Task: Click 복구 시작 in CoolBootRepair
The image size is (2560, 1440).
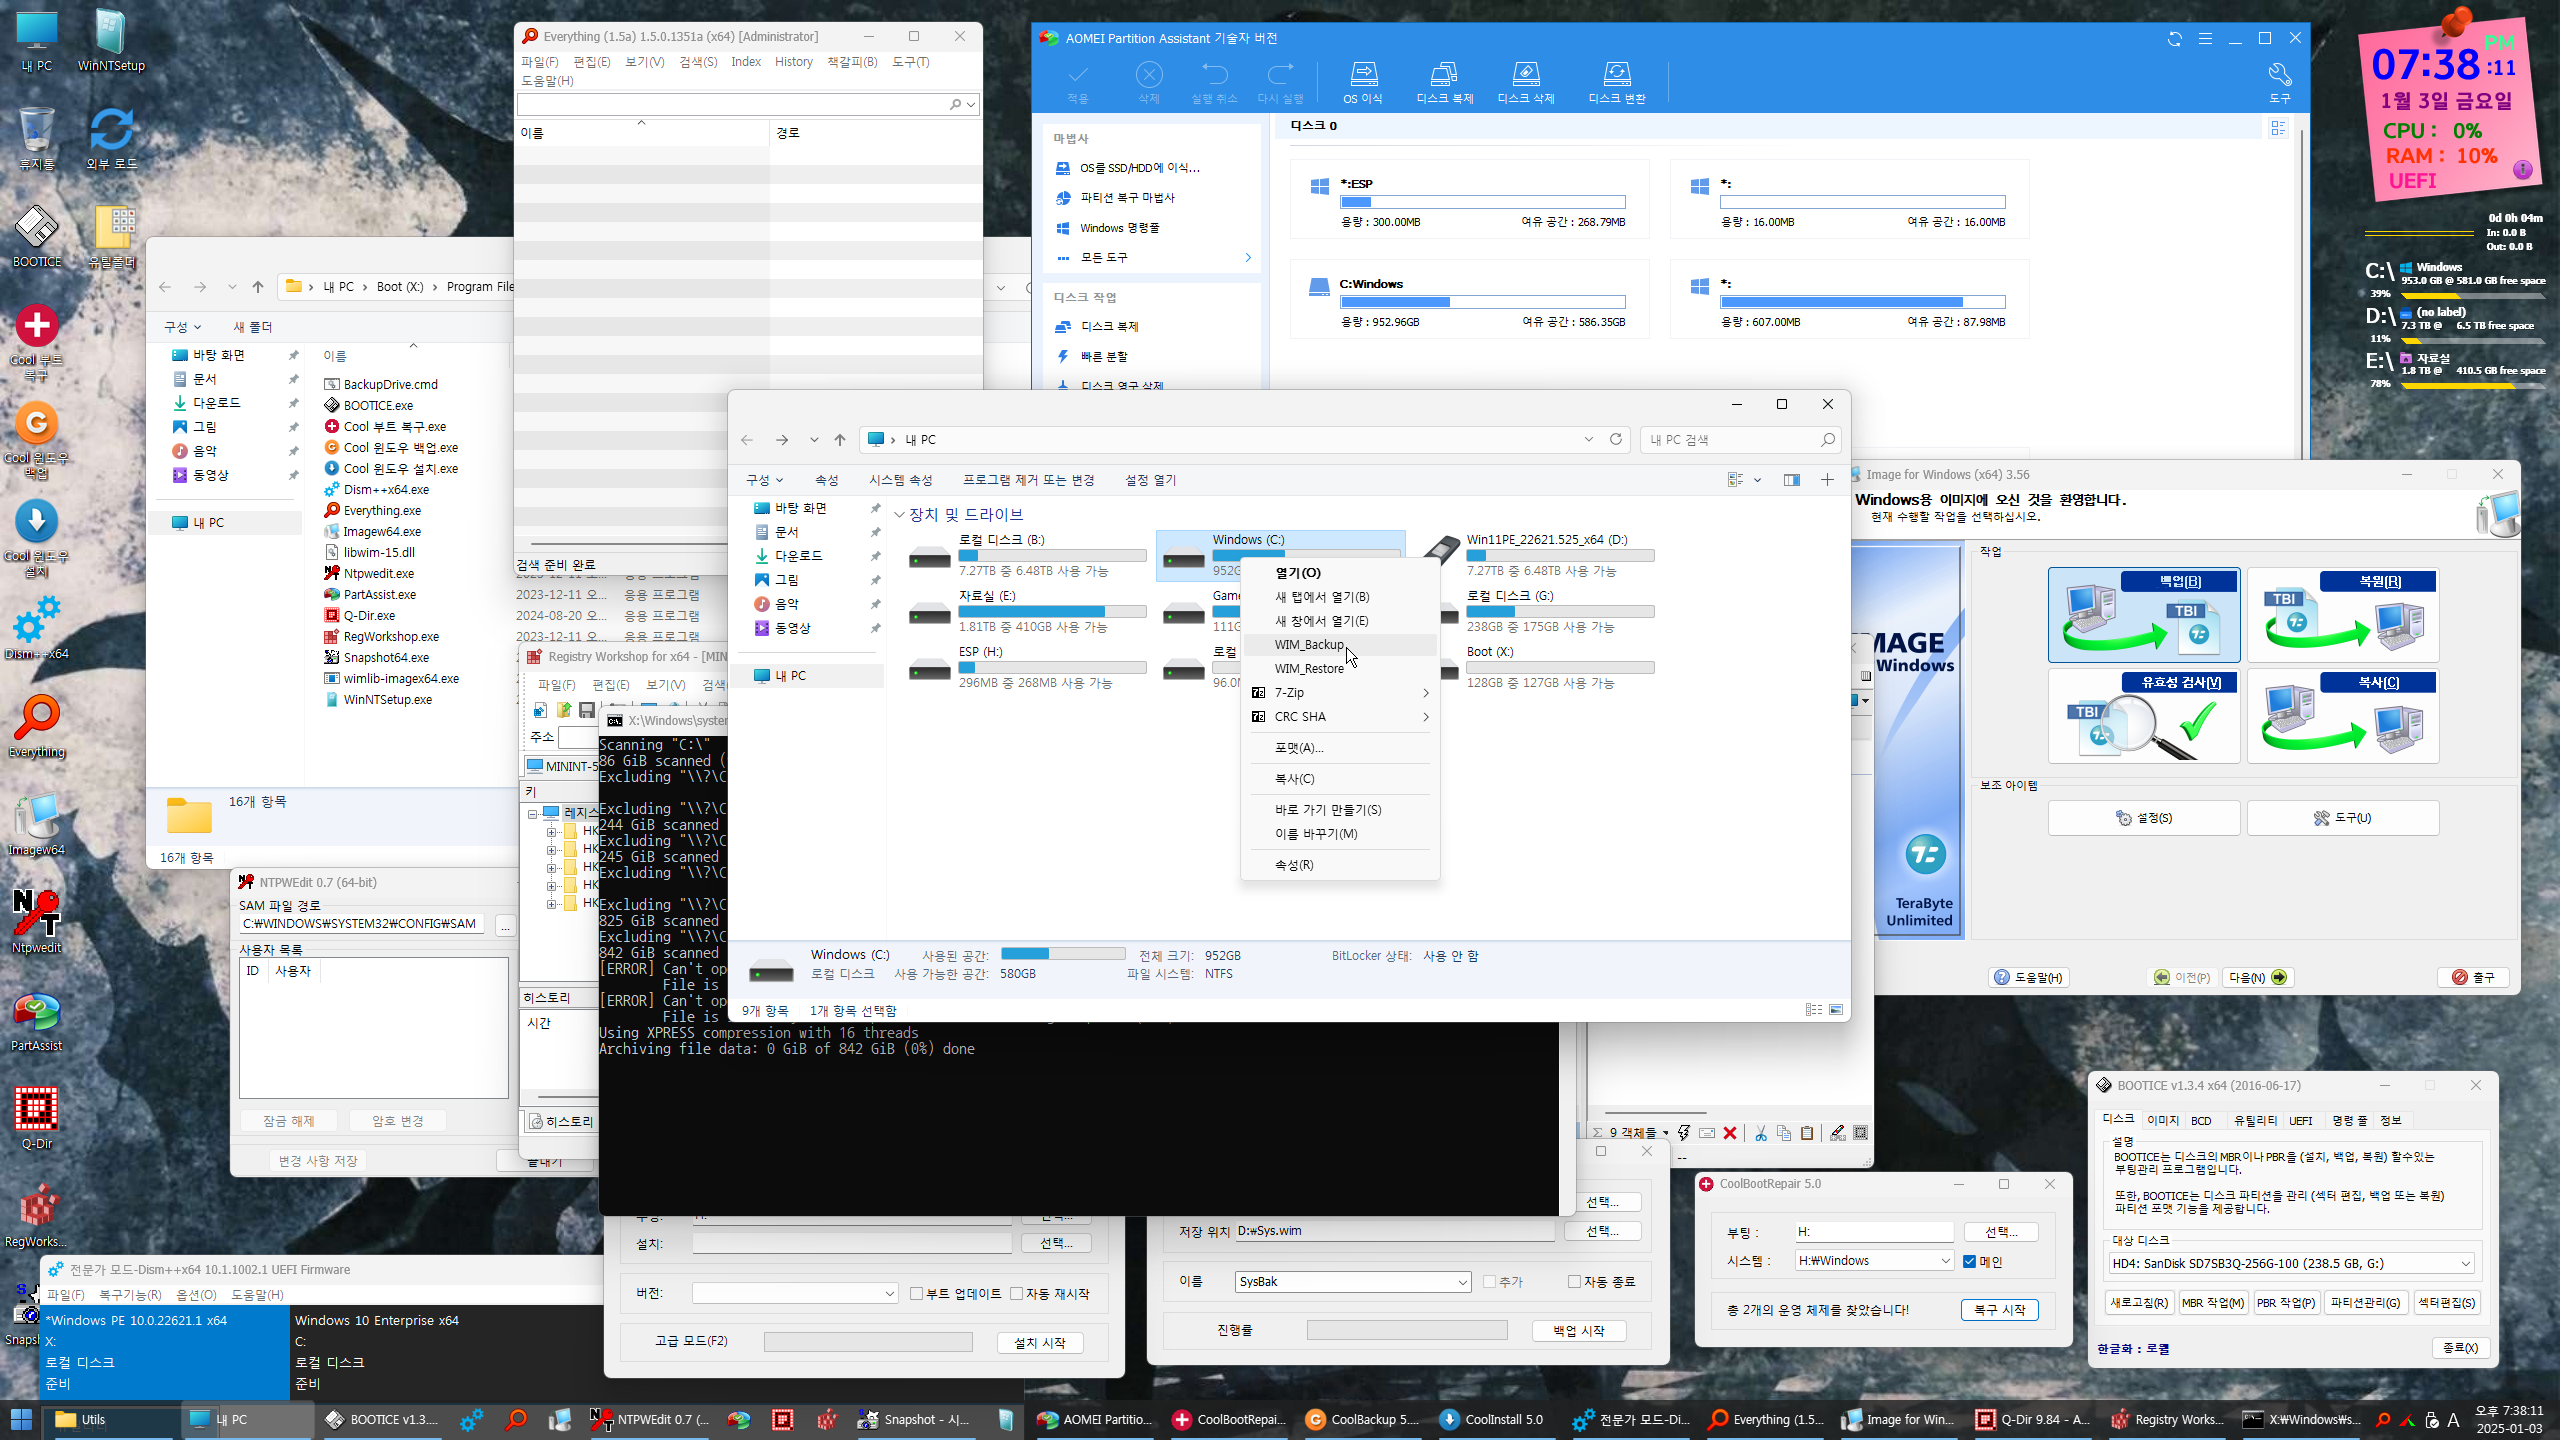Action: (2000, 1309)
